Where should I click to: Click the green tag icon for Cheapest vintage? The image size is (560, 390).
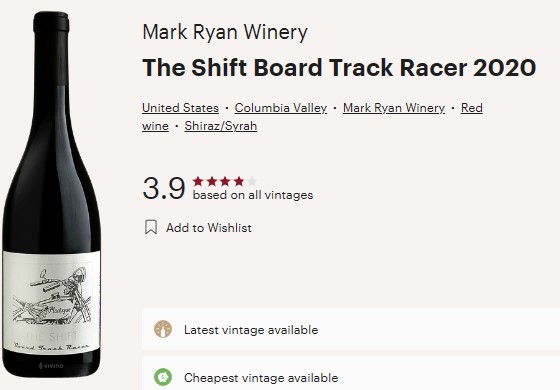163,377
